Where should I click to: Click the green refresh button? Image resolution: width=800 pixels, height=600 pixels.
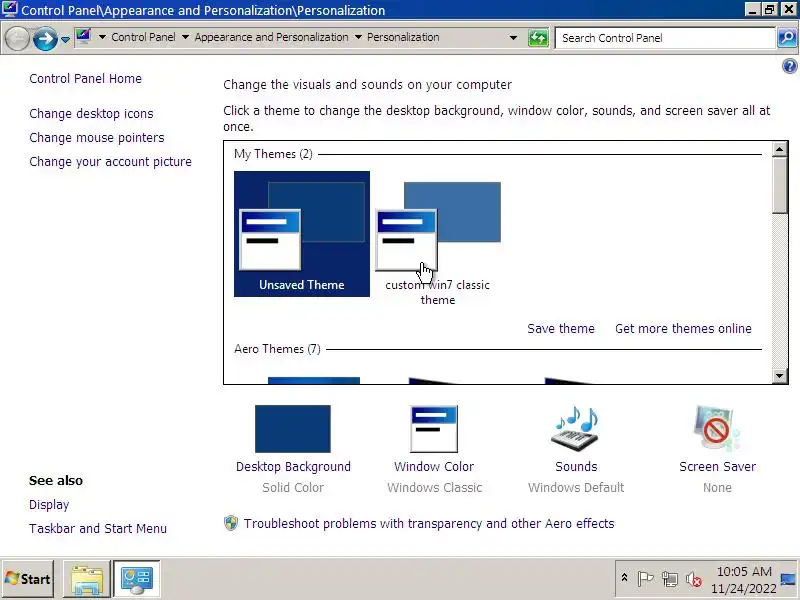click(x=538, y=38)
